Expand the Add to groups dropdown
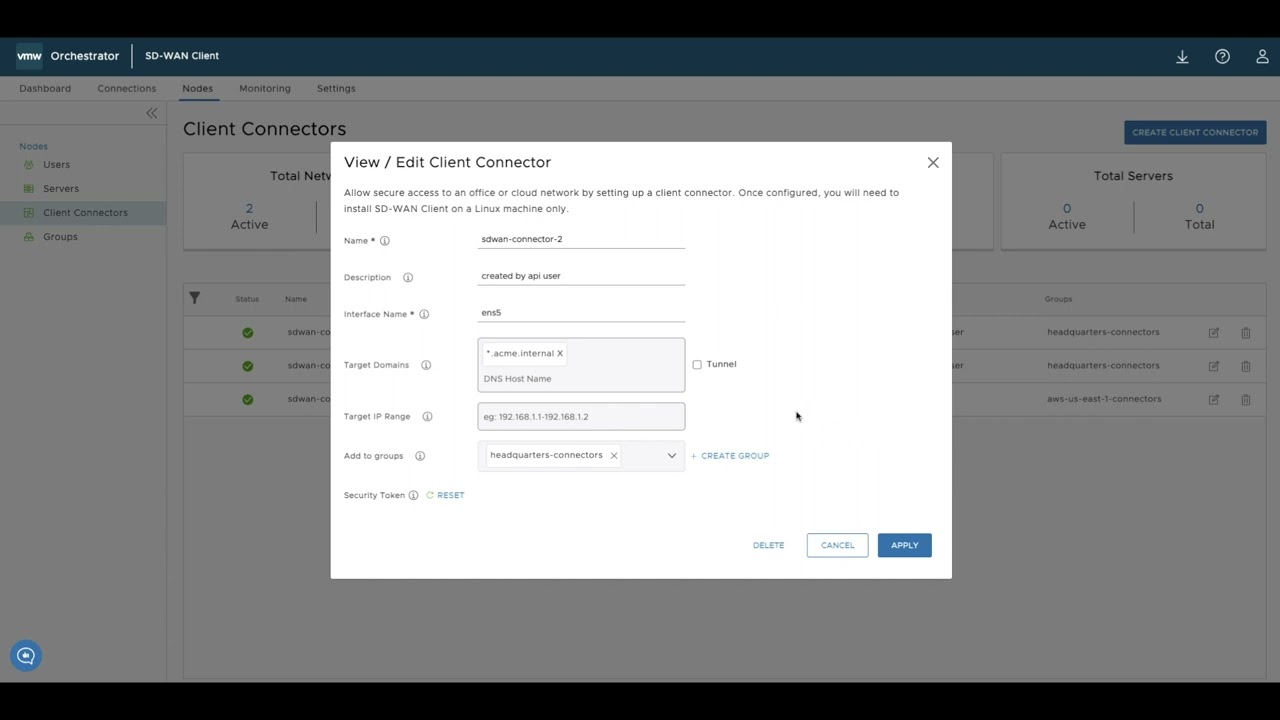1280x720 pixels. (672, 456)
